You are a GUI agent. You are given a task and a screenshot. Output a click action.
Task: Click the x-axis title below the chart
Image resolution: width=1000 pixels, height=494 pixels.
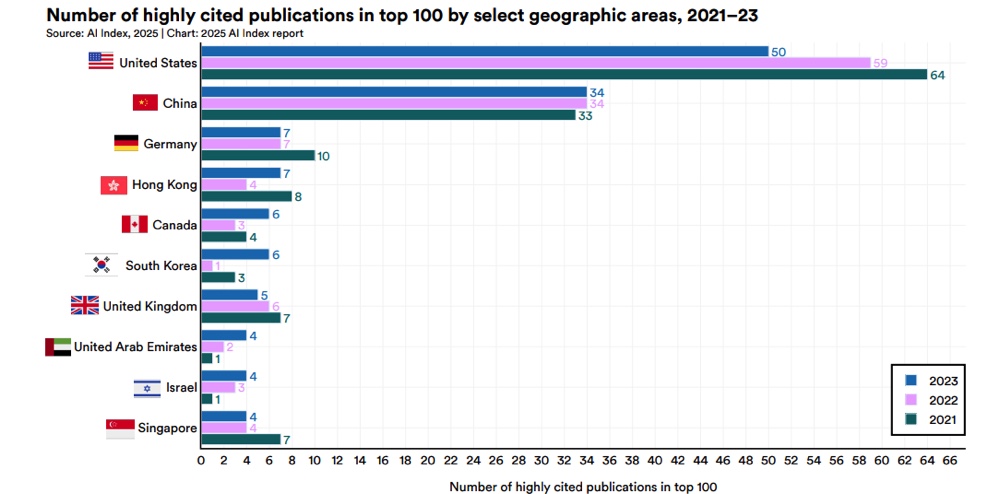tap(583, 487)
